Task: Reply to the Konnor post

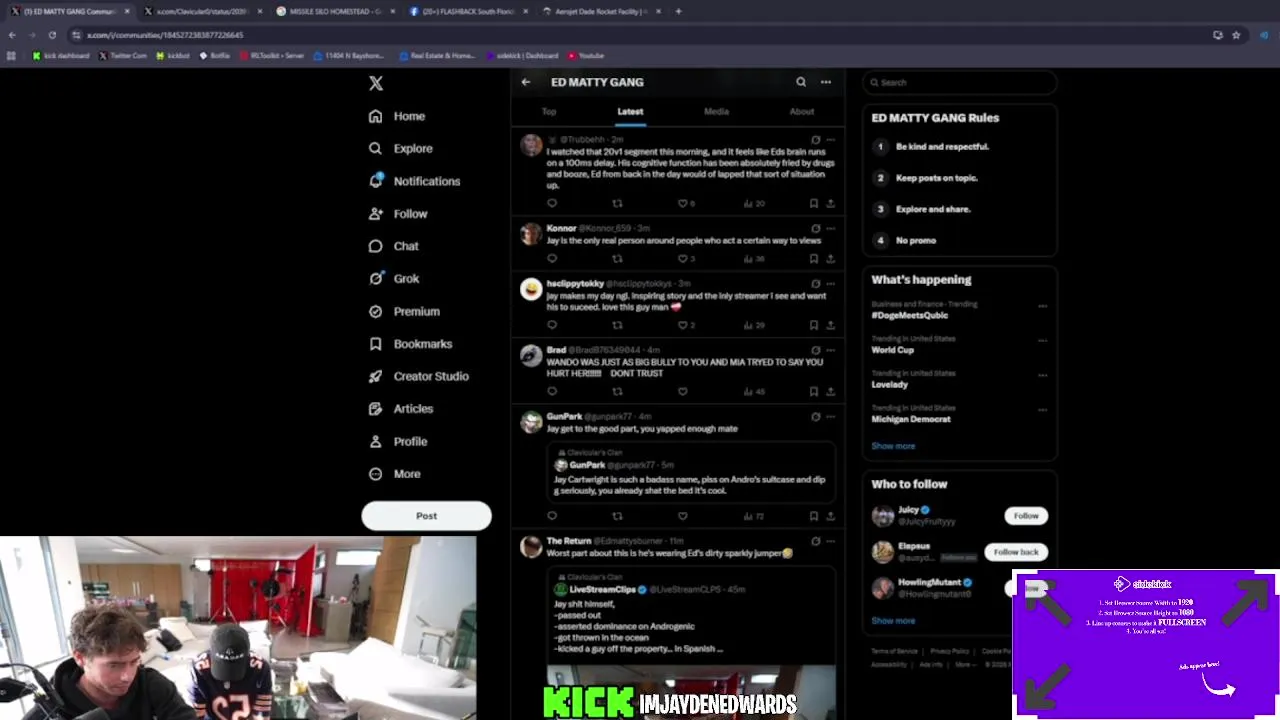Action: point(552,258)
